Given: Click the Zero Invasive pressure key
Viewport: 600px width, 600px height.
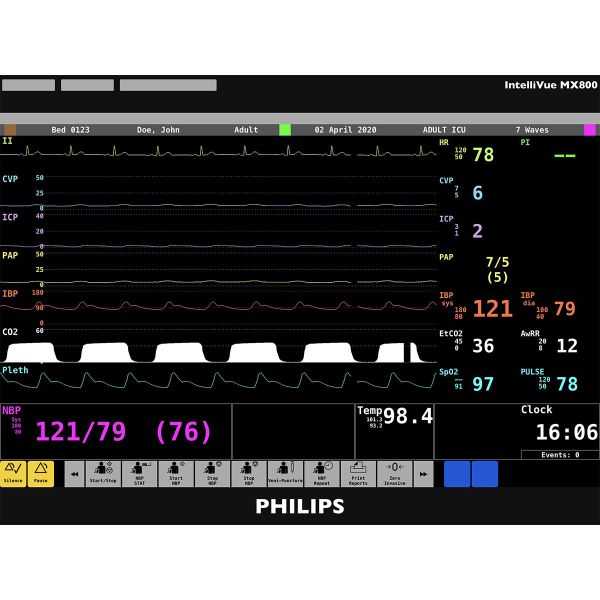Looking at the screenshot, I should click(395, 473).
